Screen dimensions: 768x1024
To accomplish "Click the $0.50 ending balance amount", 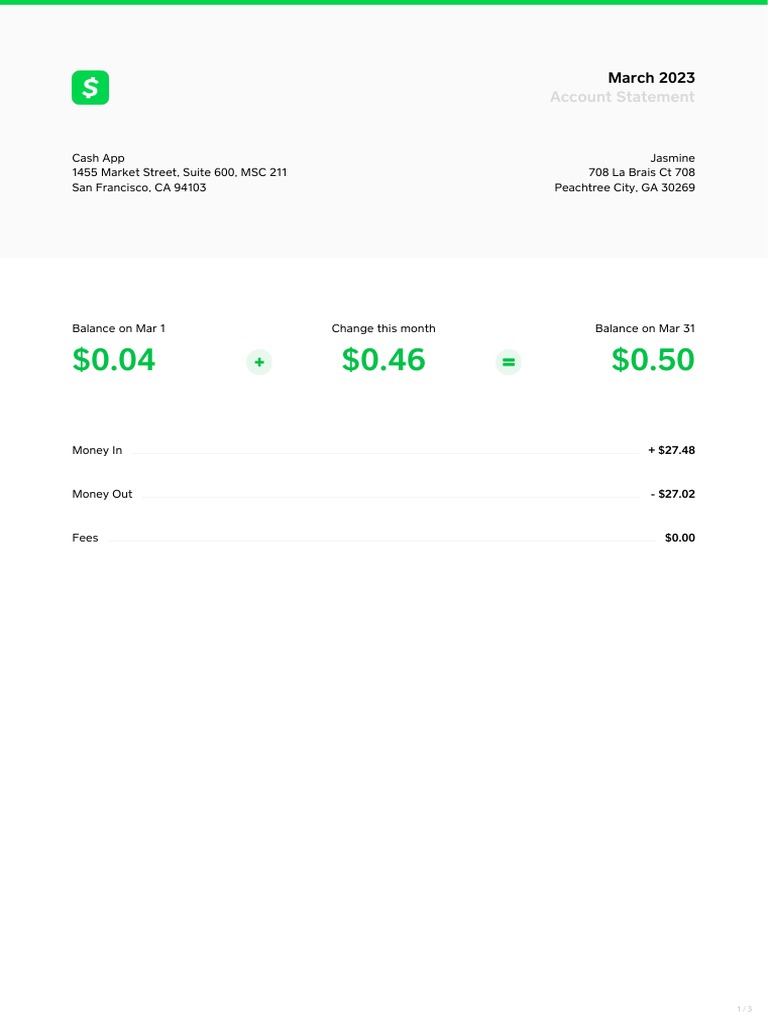I will click(x=653, y=360).
